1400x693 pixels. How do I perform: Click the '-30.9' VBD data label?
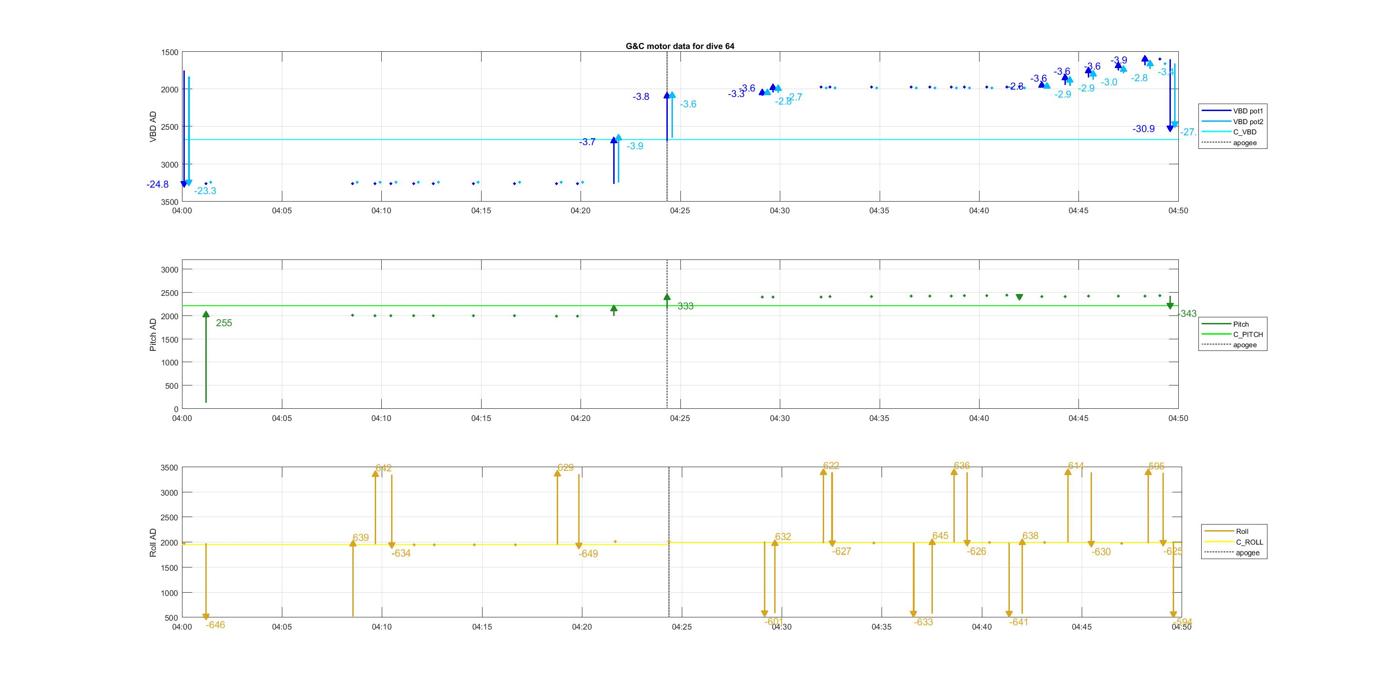click(x=1144, y=129)
